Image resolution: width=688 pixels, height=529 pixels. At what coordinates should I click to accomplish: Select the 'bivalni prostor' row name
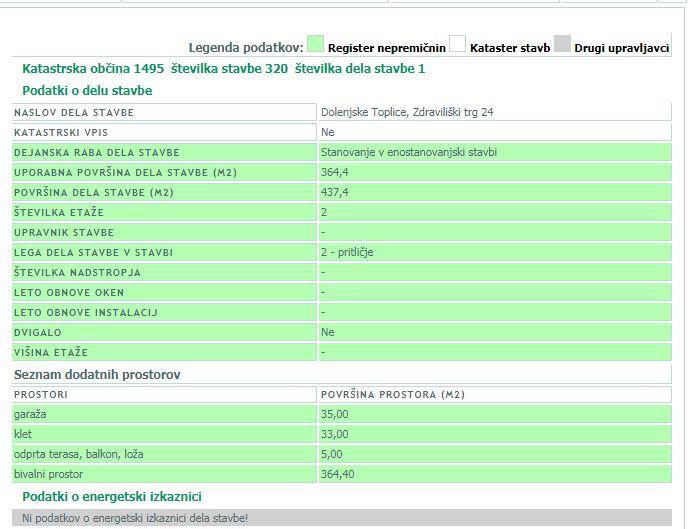point(48,474)
